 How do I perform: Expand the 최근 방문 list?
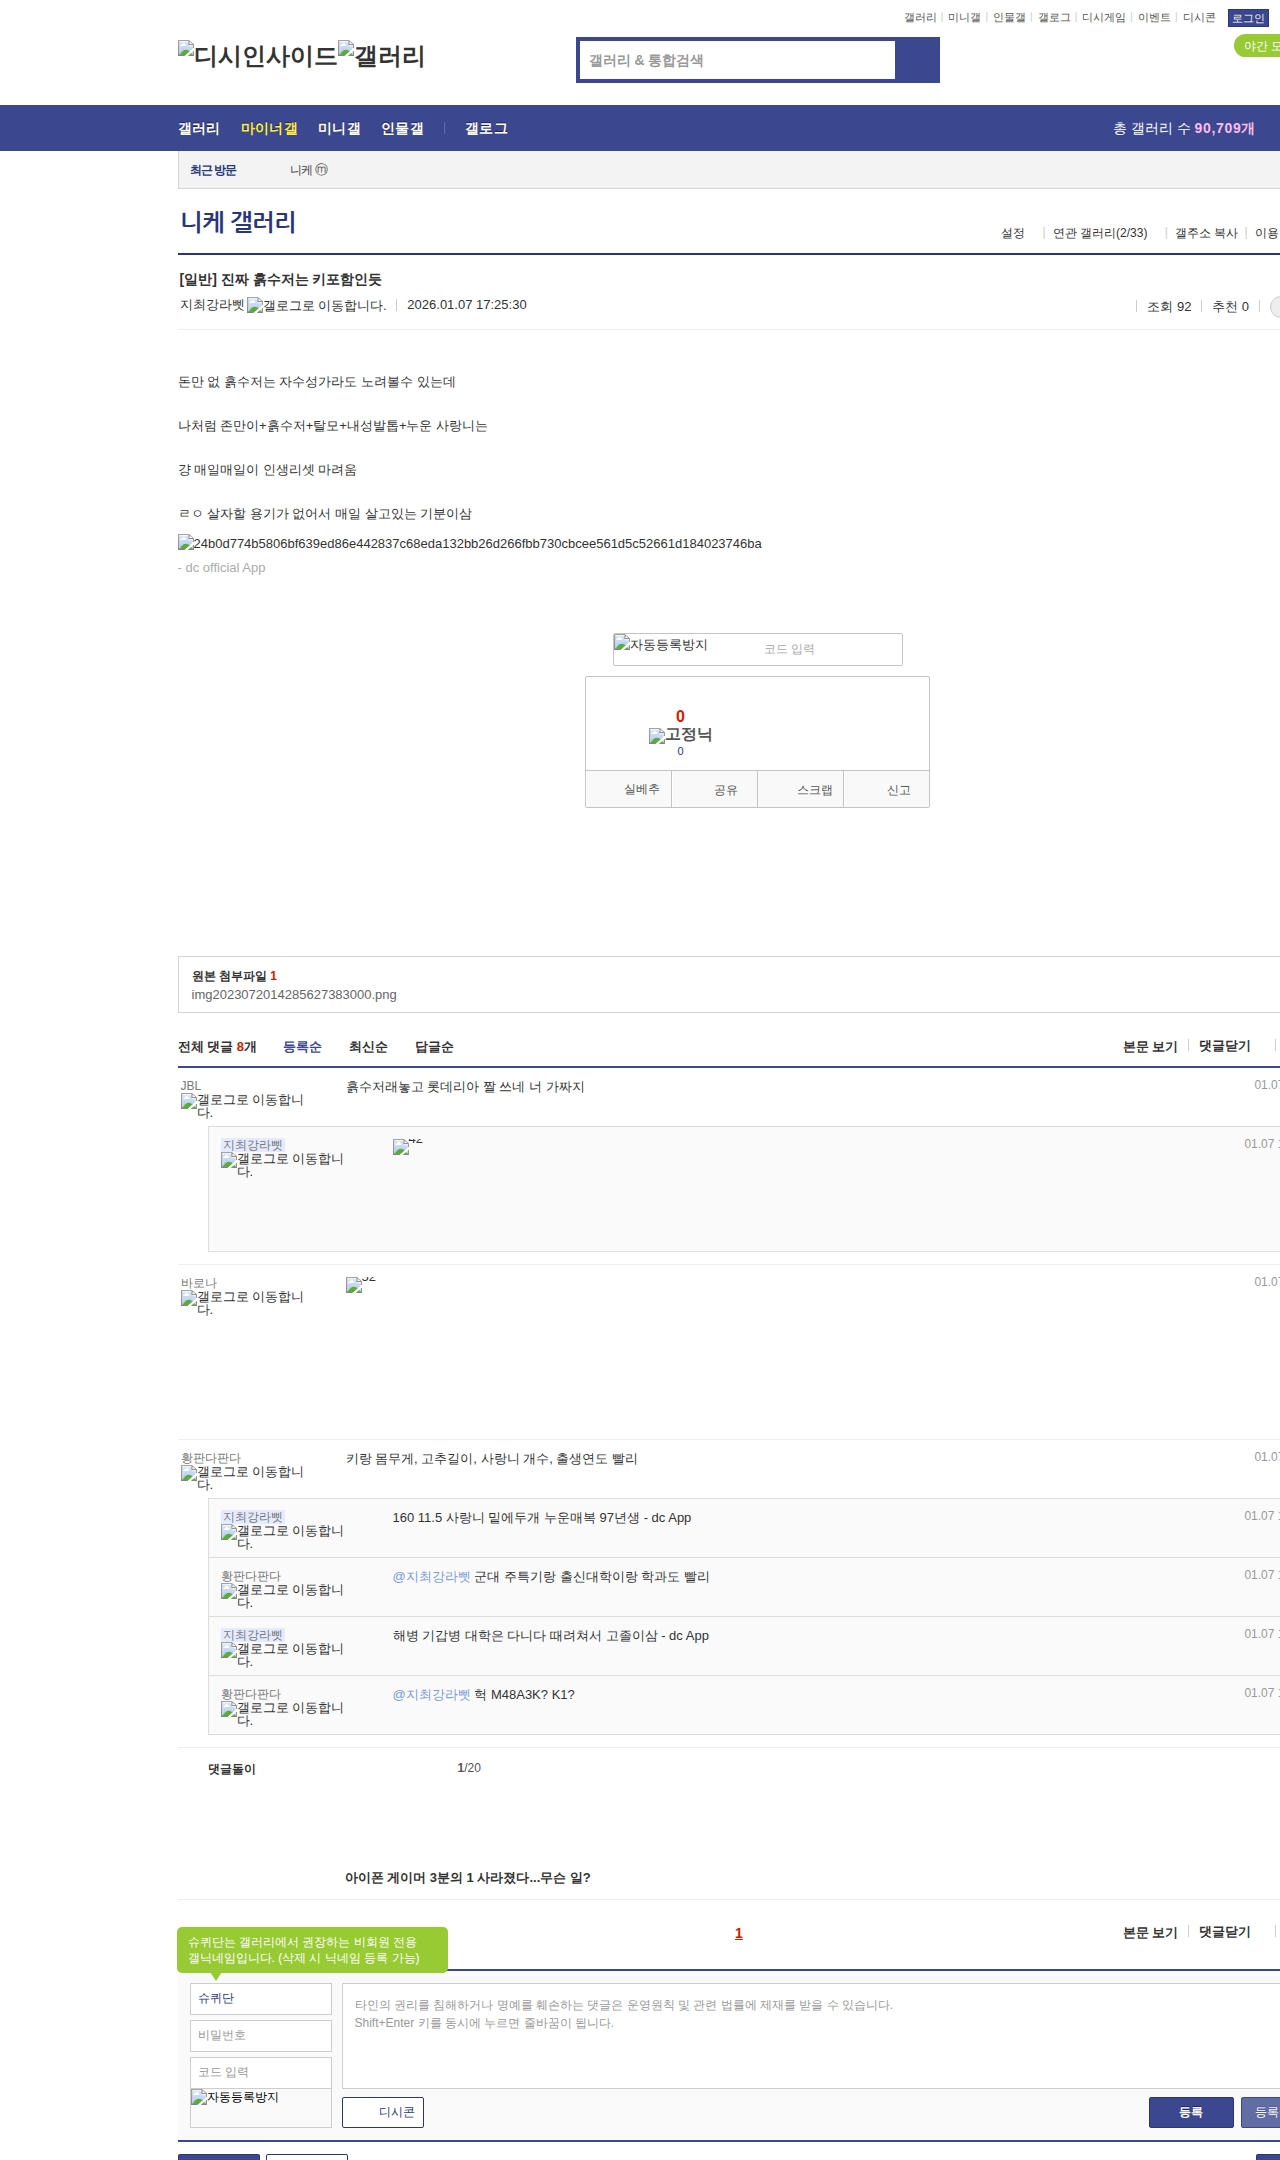point(213,170)
